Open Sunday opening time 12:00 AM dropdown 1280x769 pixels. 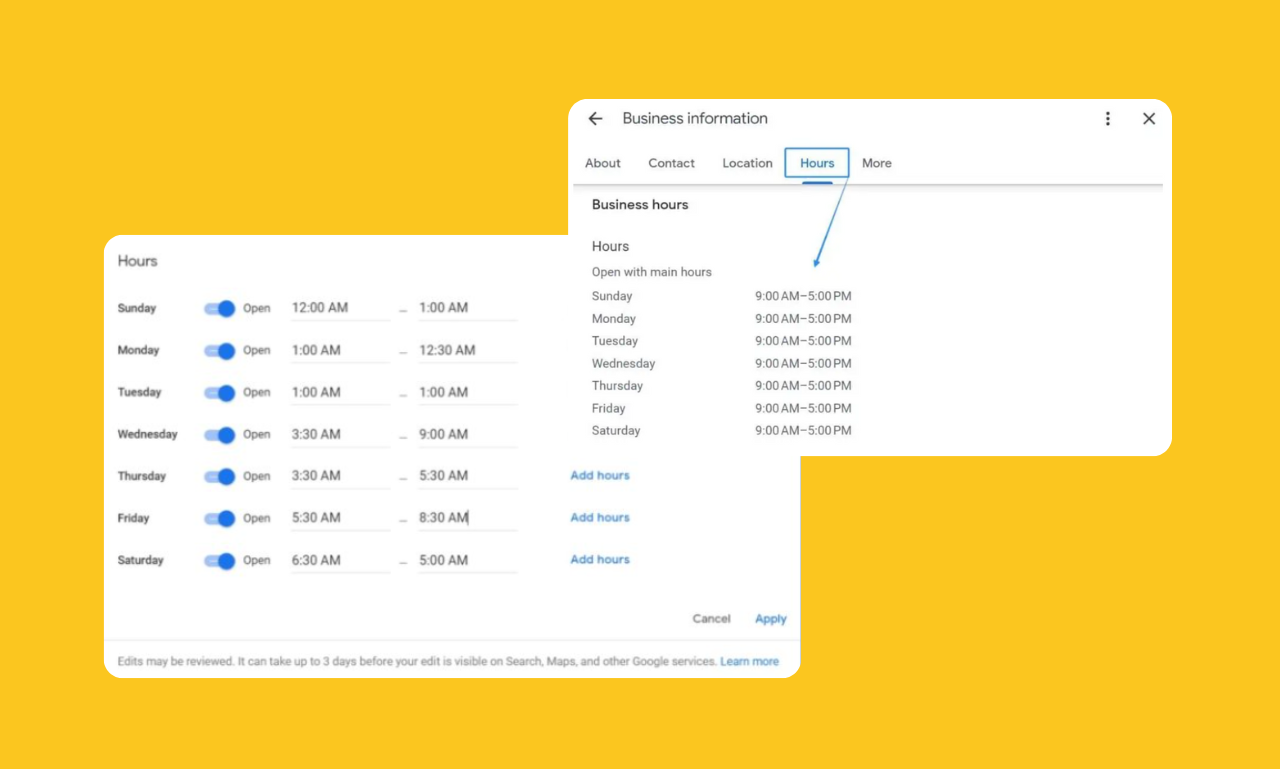click(339, 308)
